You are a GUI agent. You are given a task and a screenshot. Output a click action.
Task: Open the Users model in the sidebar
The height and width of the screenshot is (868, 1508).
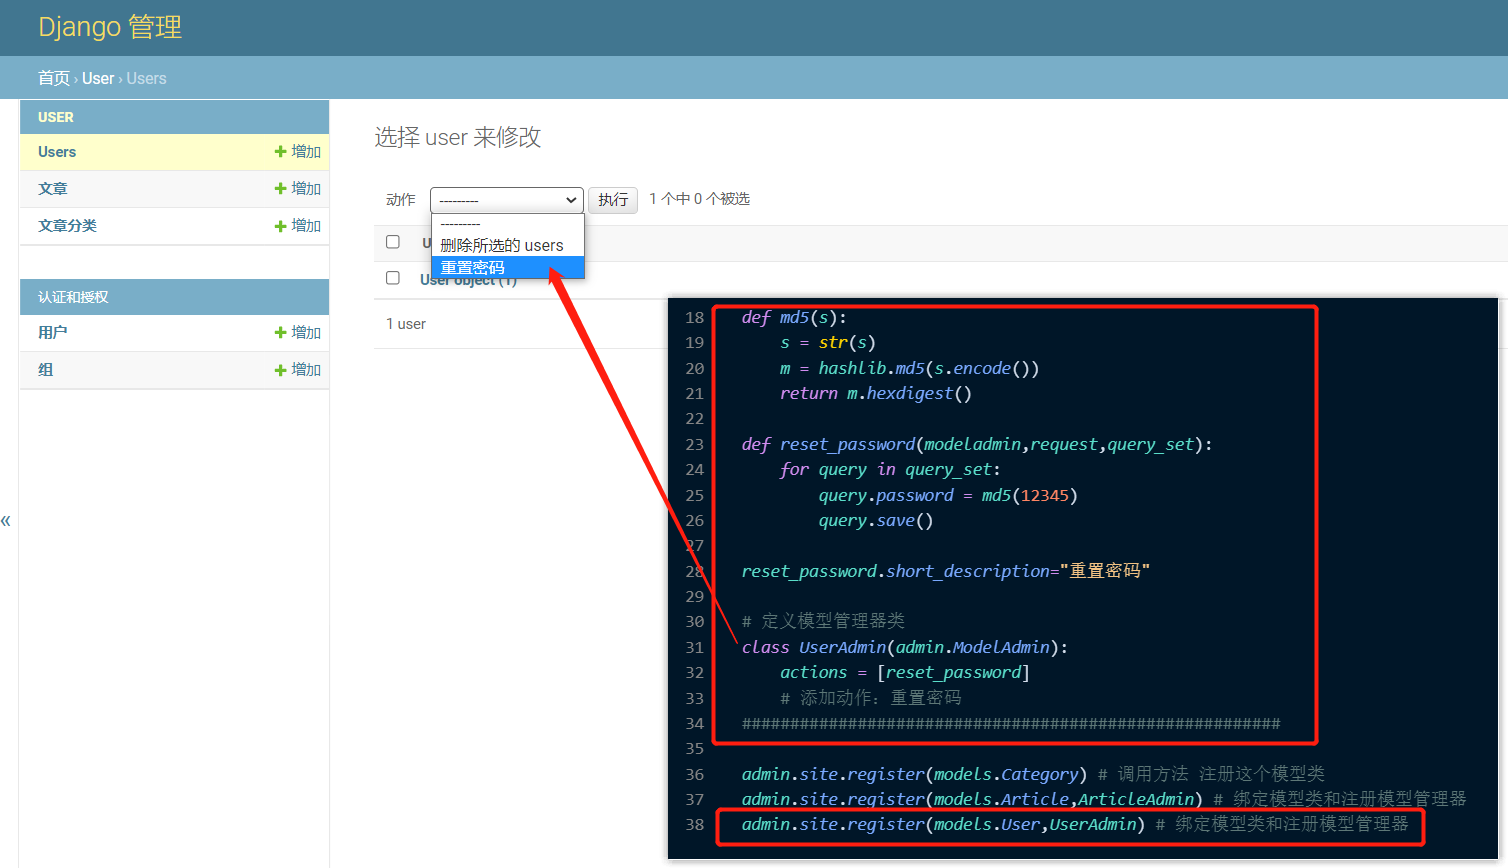[57, 152]
